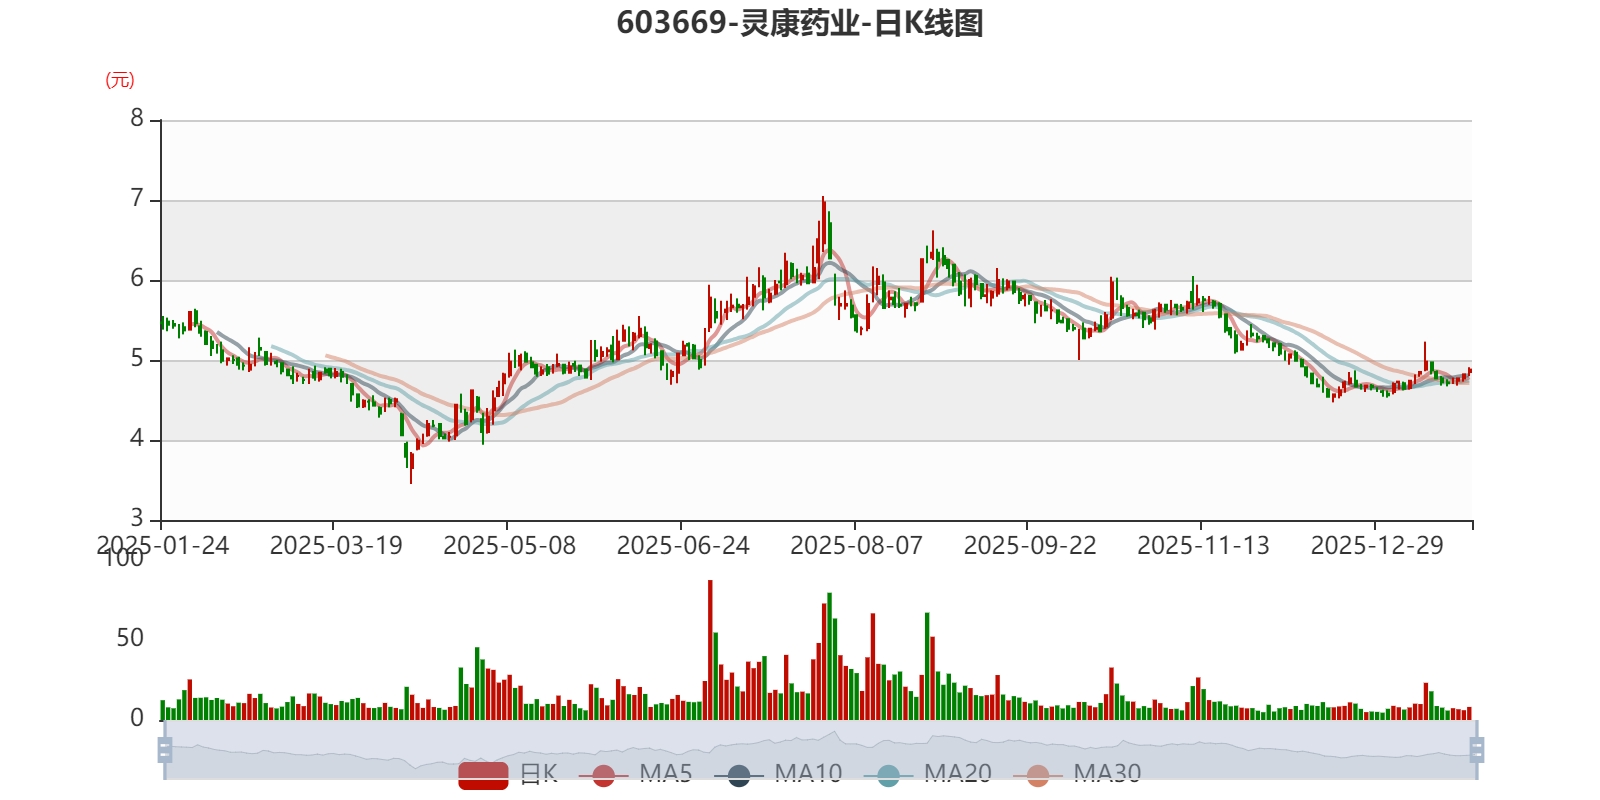Viewport: 1600px width, 800px height.
Task: Toggle the MA5 line in the legend
Action: click(x=635, y=774)
